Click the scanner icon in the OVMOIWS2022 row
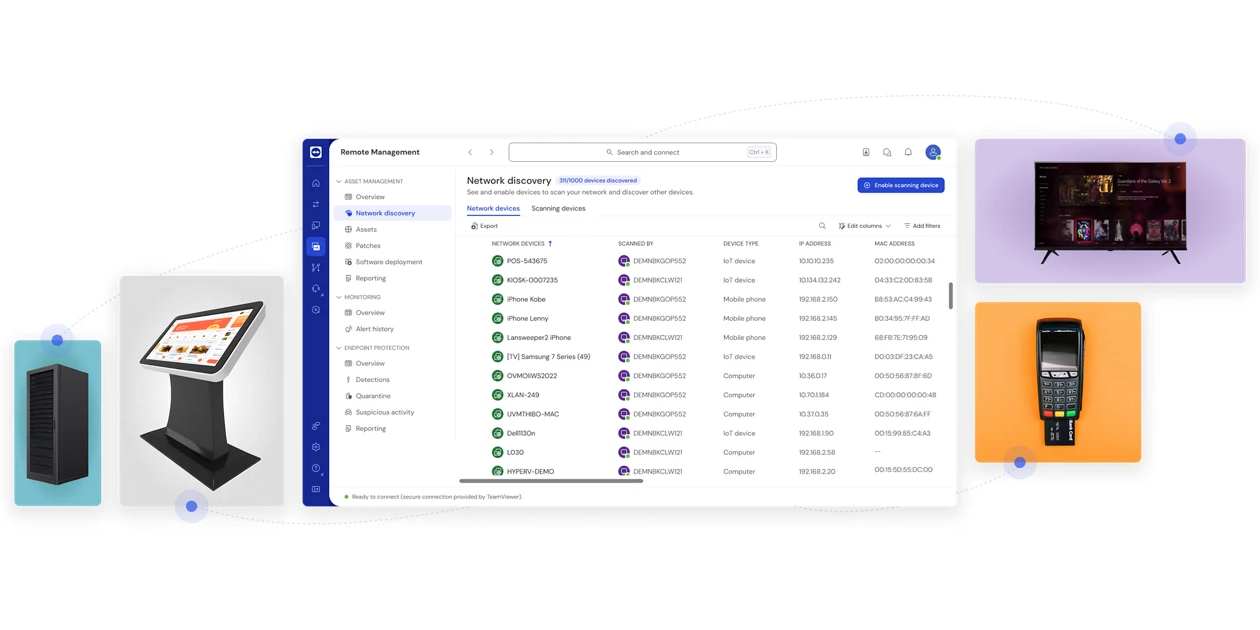1260x630 pixels. 623,376
